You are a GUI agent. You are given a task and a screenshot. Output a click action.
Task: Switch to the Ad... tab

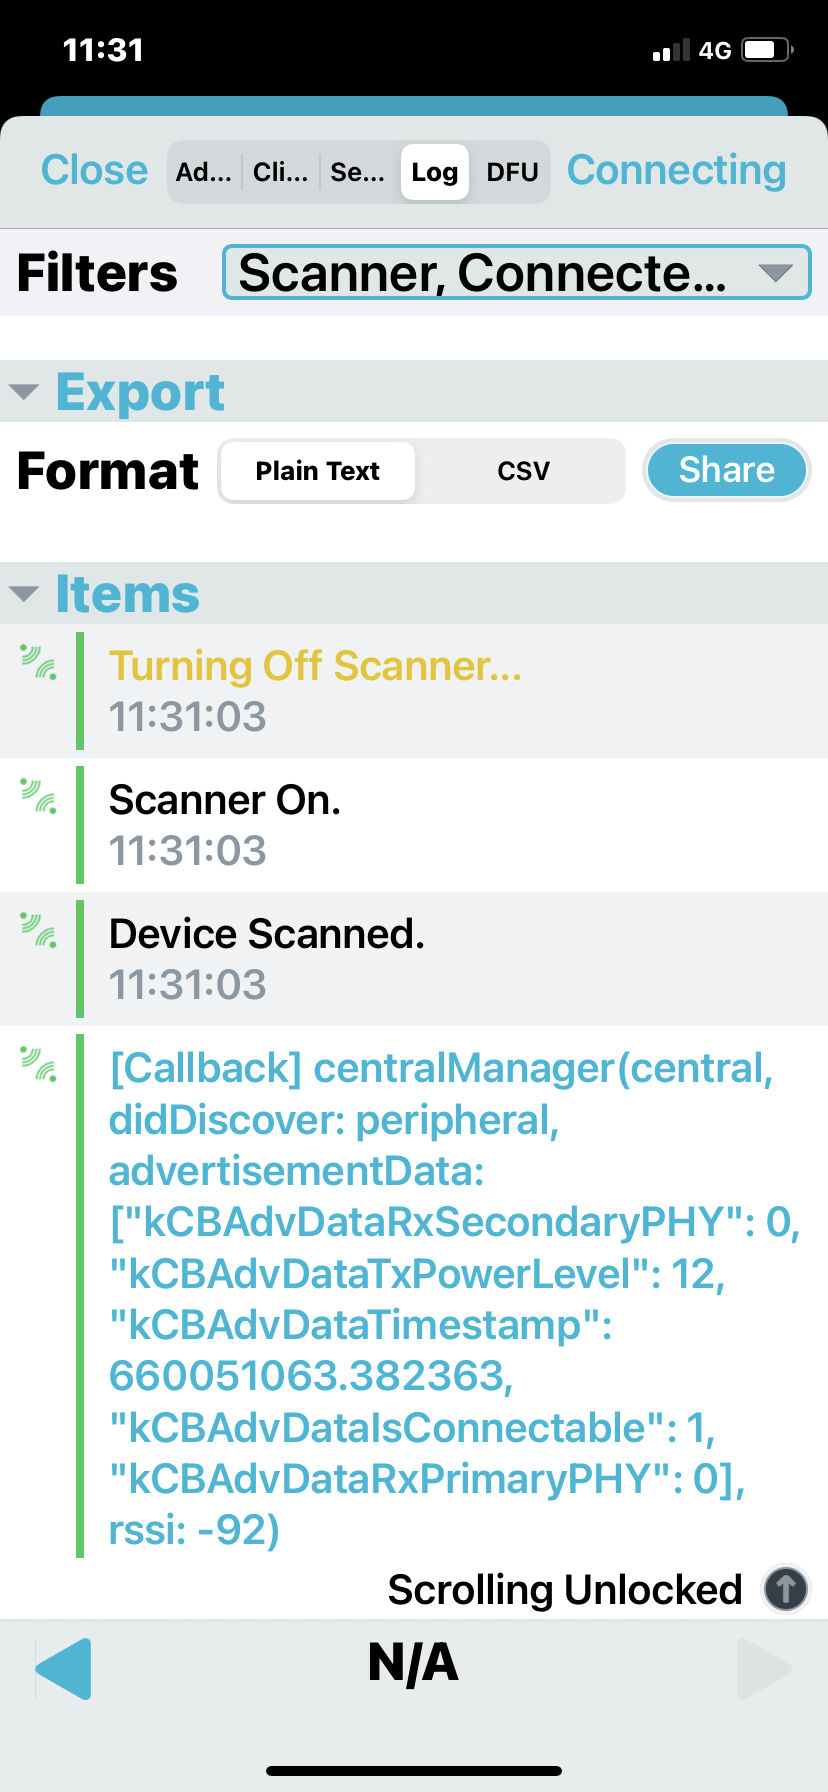point(204,172)
